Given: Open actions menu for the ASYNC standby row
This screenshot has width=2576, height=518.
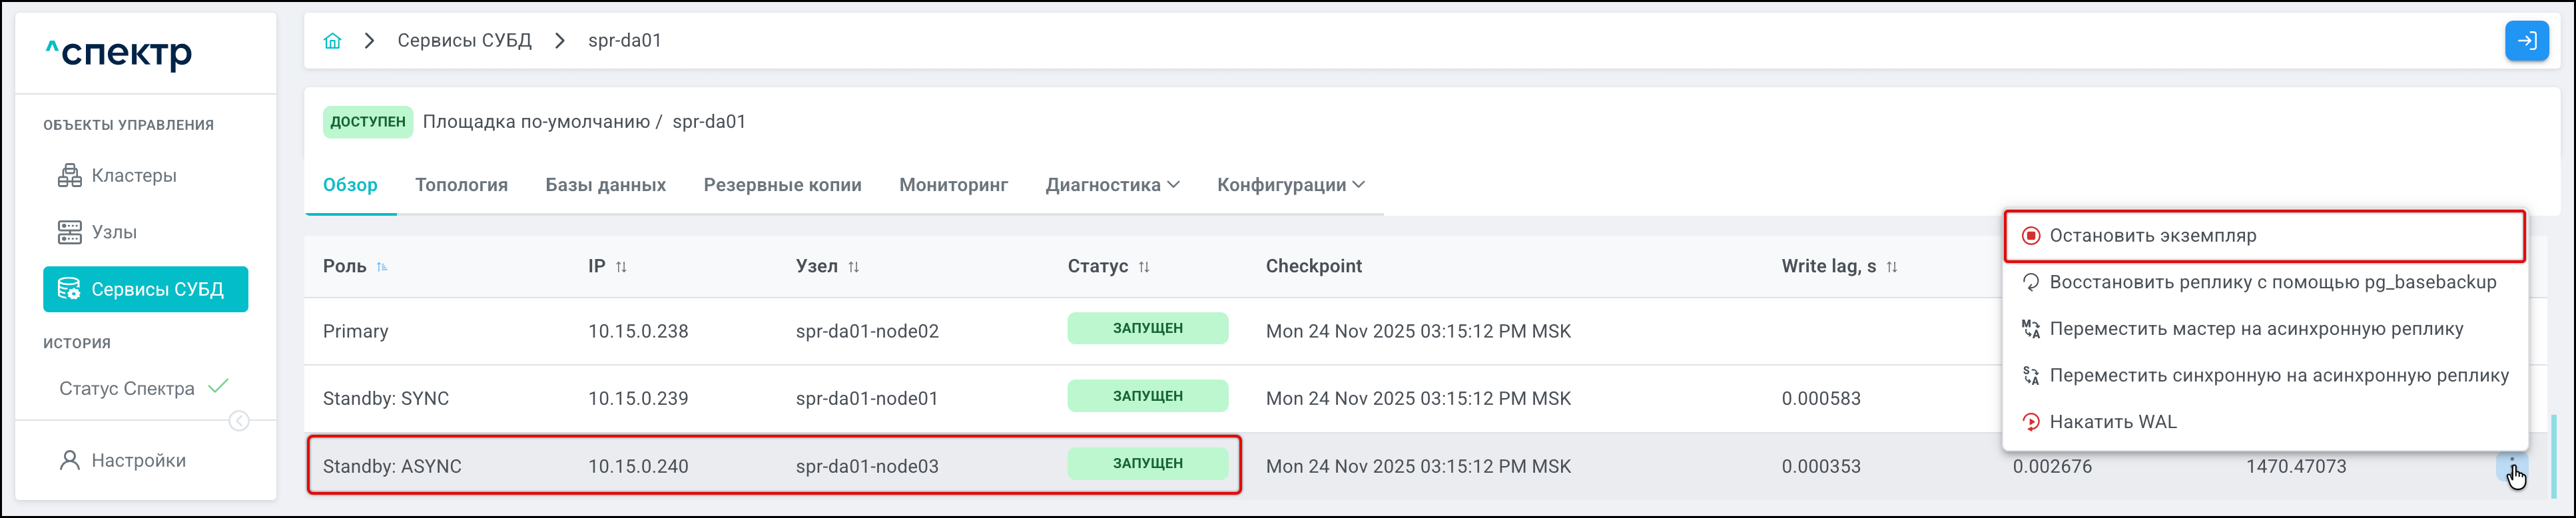Looking at the screenshot, I should [x=2511, y=466].
